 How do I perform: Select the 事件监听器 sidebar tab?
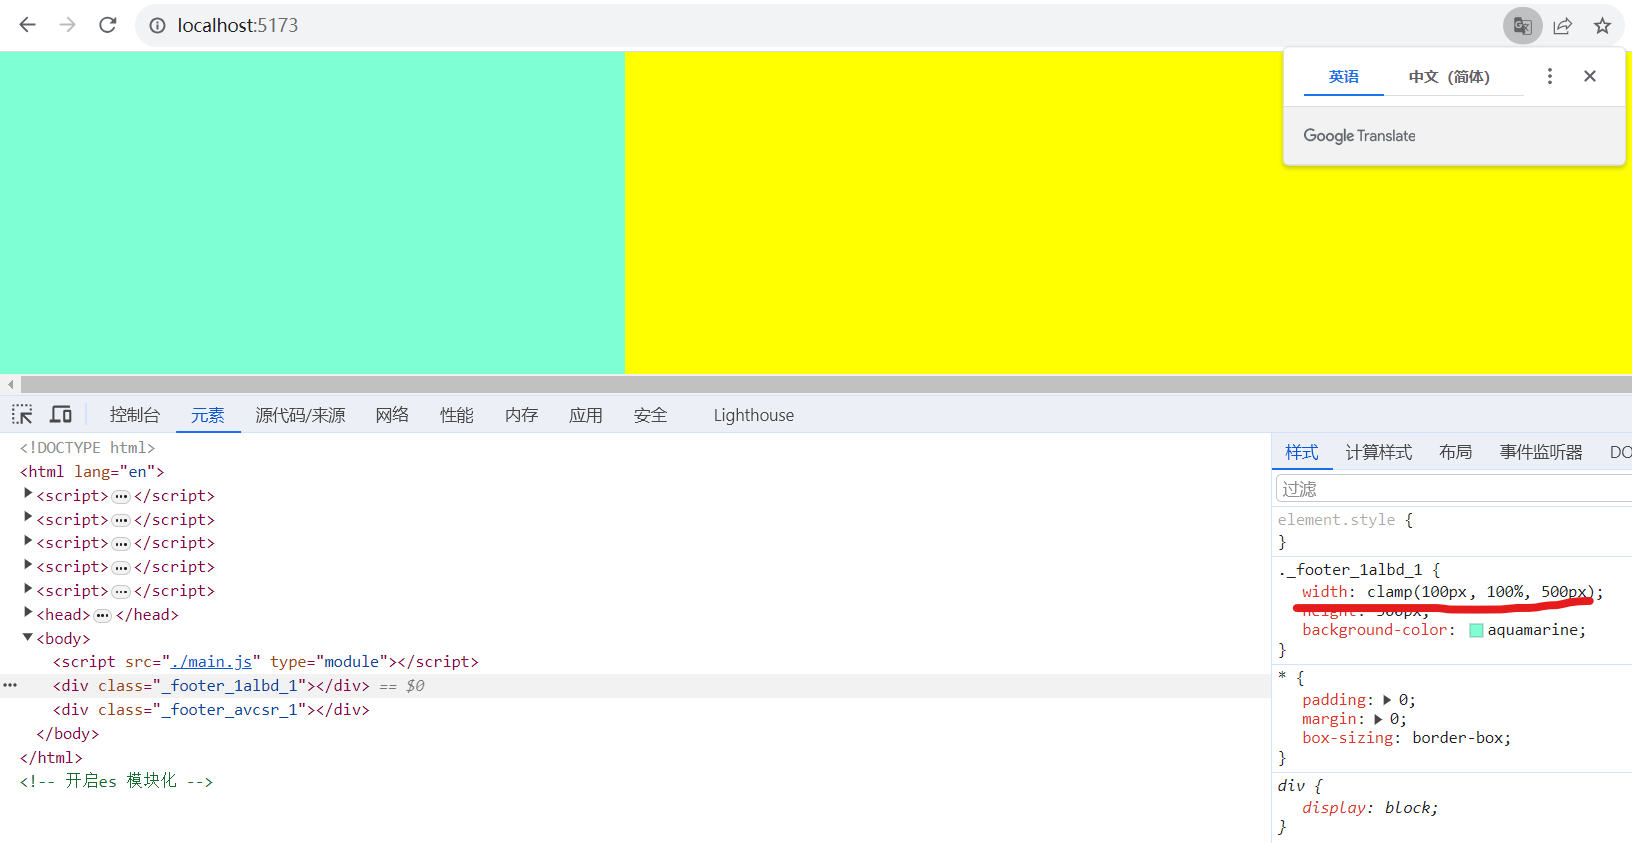[x=1541, y=452]
